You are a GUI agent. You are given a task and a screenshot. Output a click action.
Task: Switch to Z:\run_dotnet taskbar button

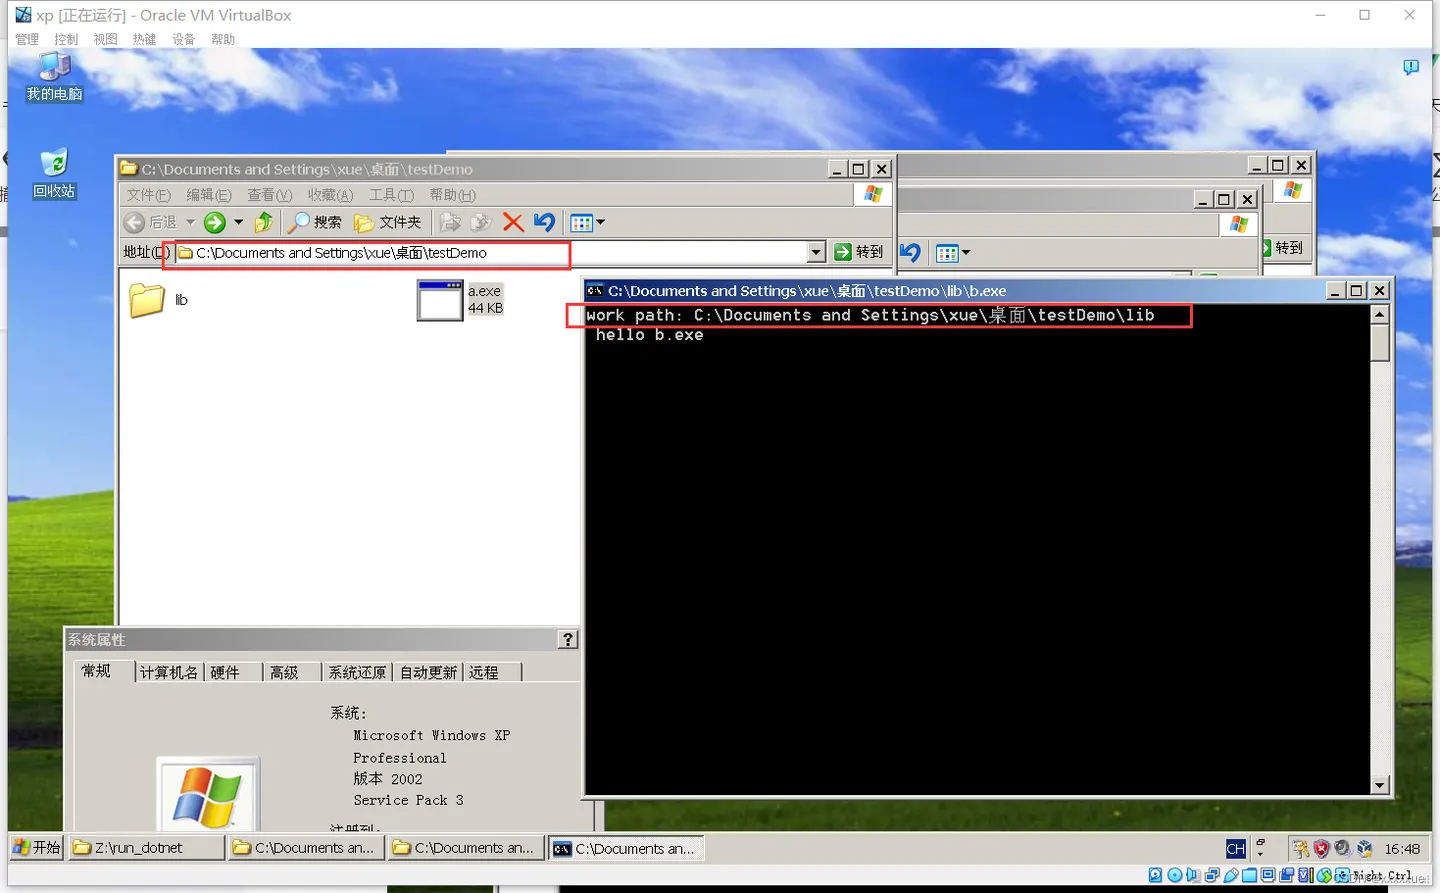coord(146,848)
